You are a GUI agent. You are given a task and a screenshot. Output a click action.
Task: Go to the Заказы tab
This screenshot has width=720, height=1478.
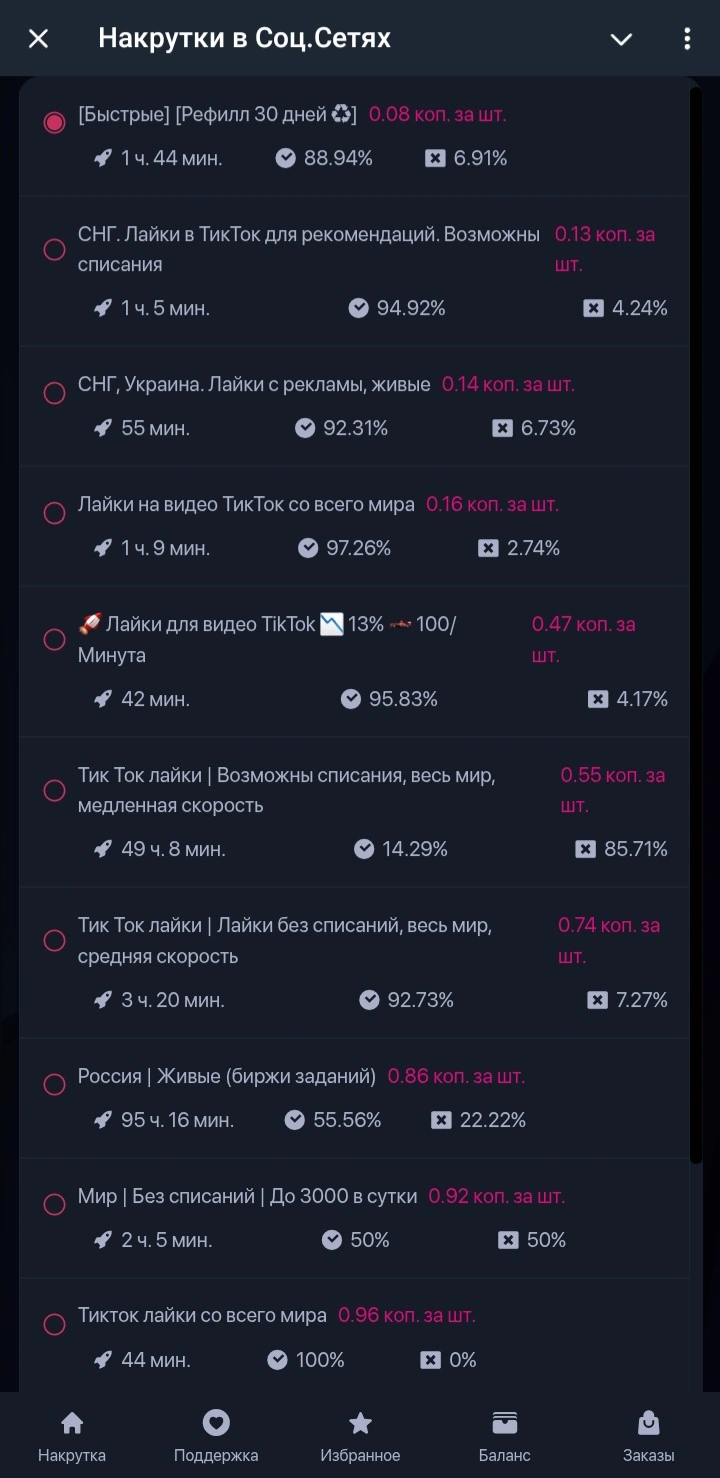pyautogui.click(x=648, y=1436)
